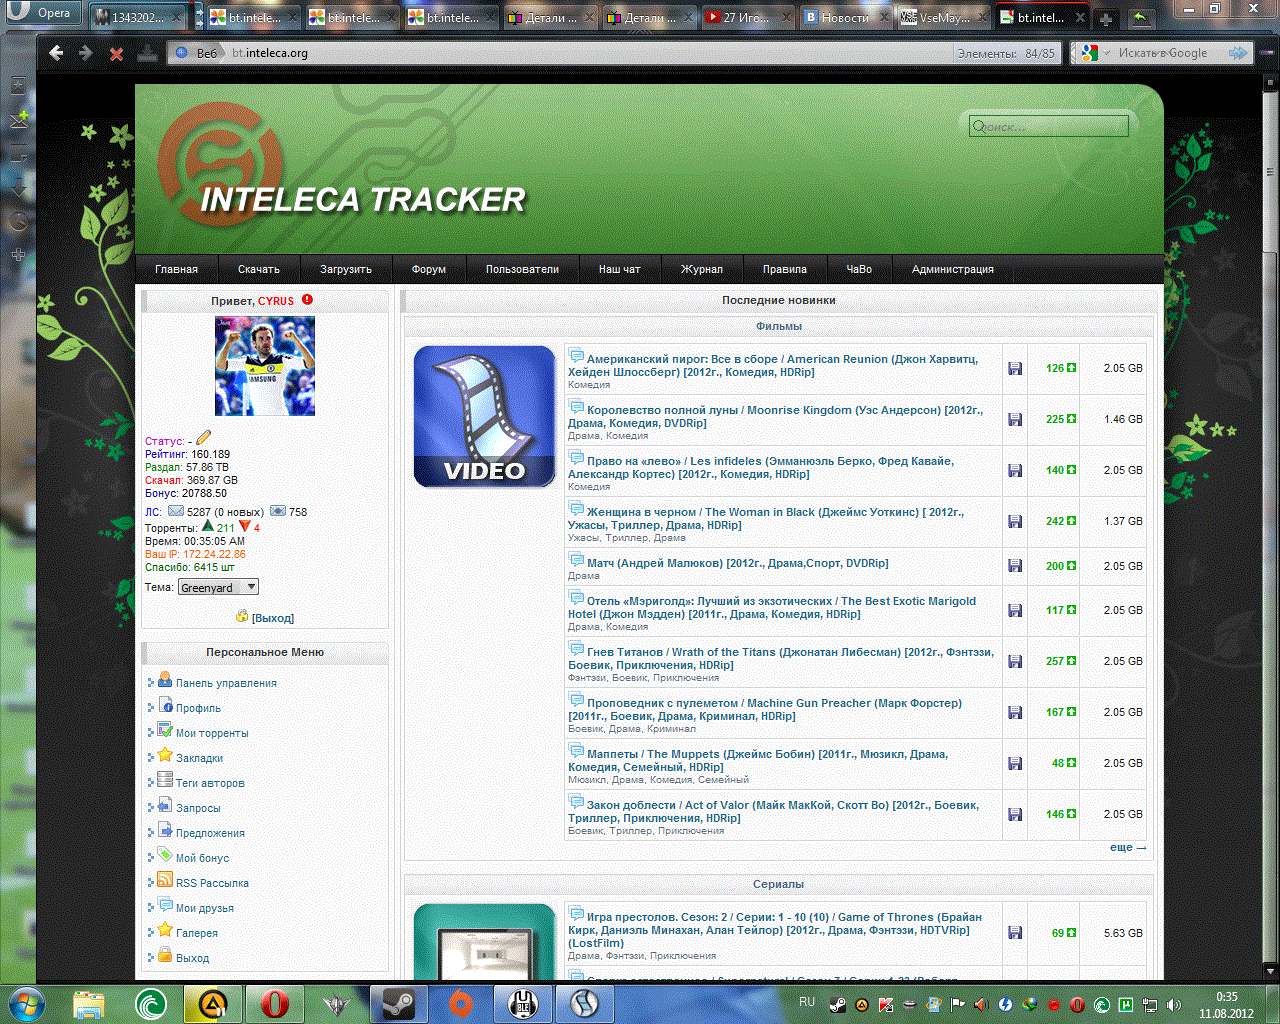Click the pencil icon to edit status
The height and width of the screenshot is (1024, 1280).
[x=204, y=437]
